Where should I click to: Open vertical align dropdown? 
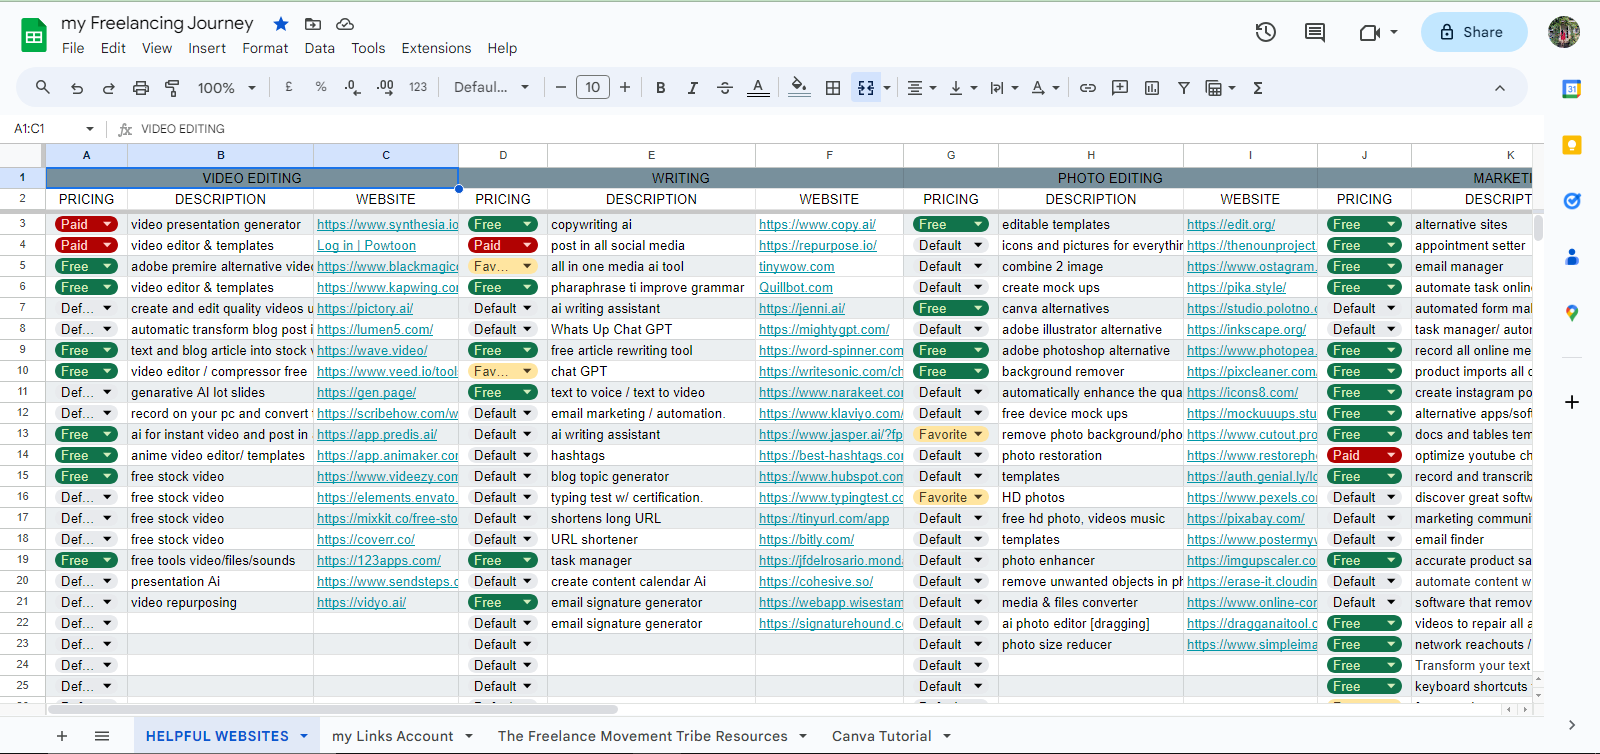click(x=962, y=88)
